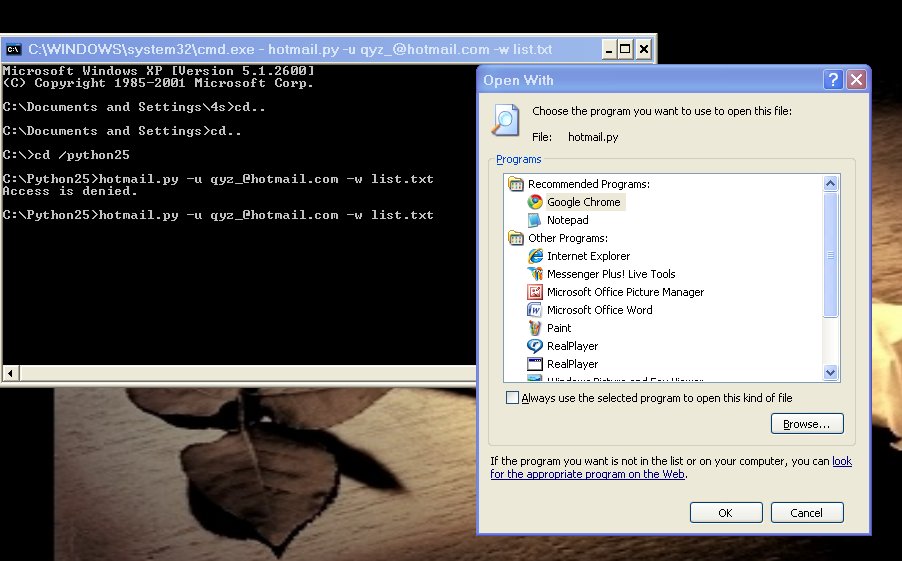
Task: Maximize the cmd.exe window
Action: [626, 49]
